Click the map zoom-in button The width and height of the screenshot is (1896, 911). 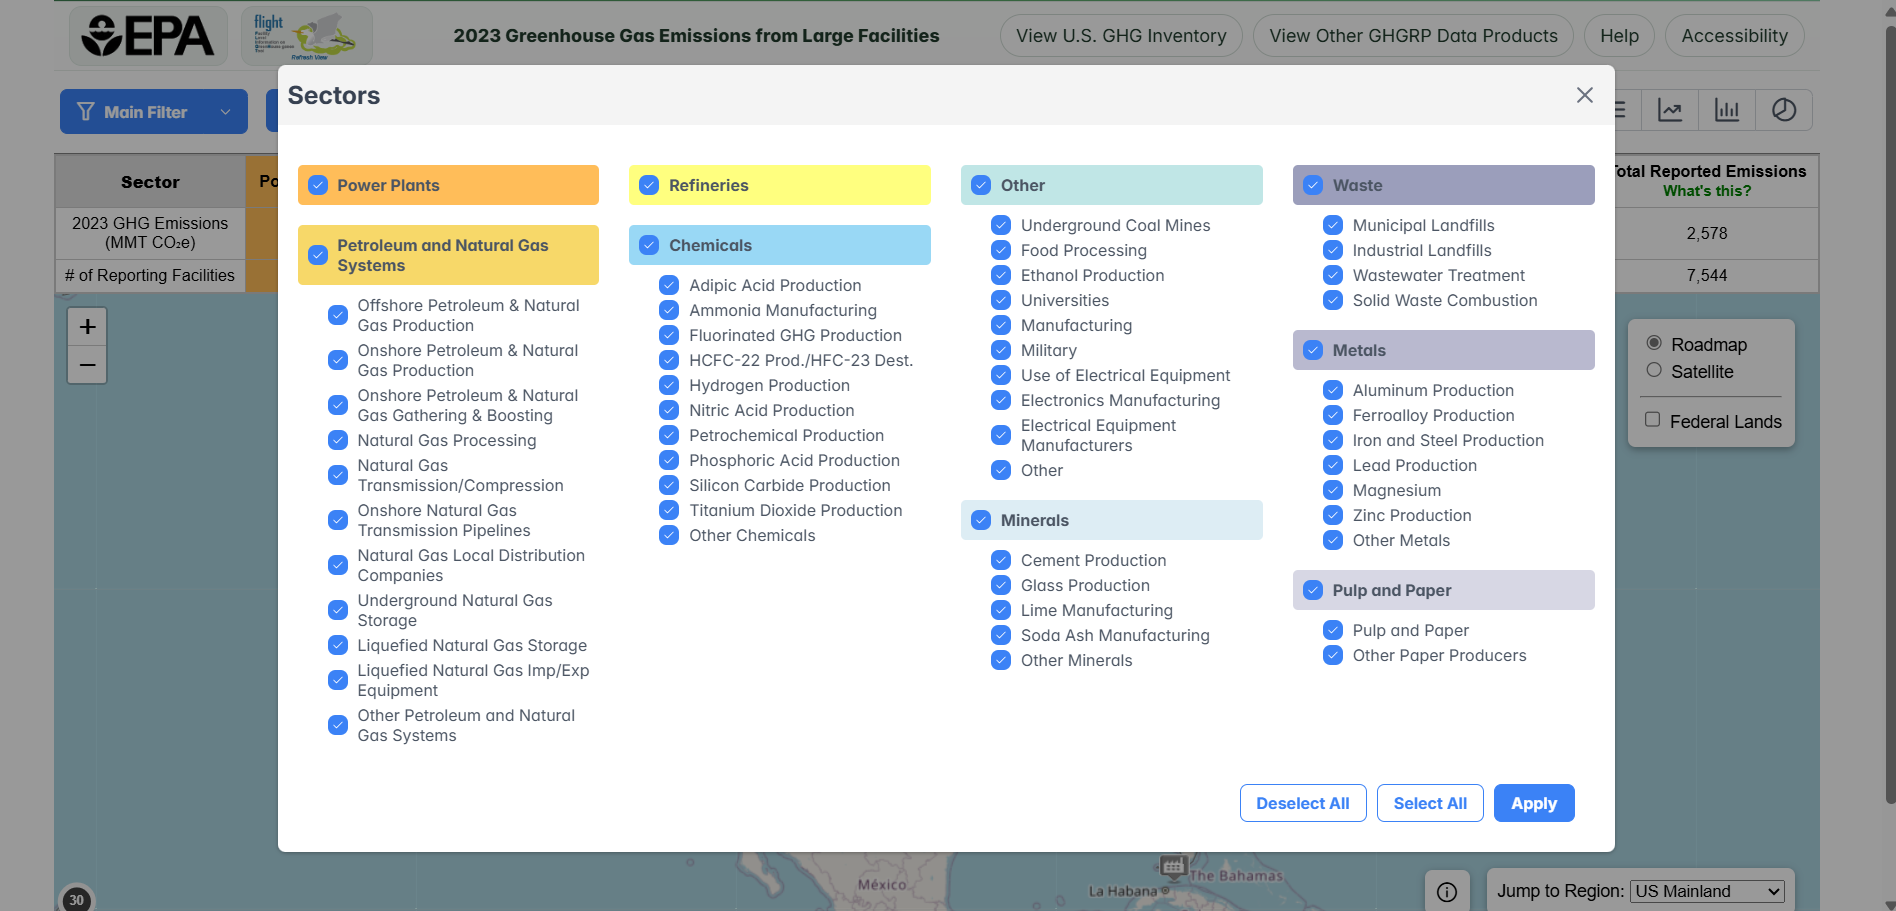point(87,325)
